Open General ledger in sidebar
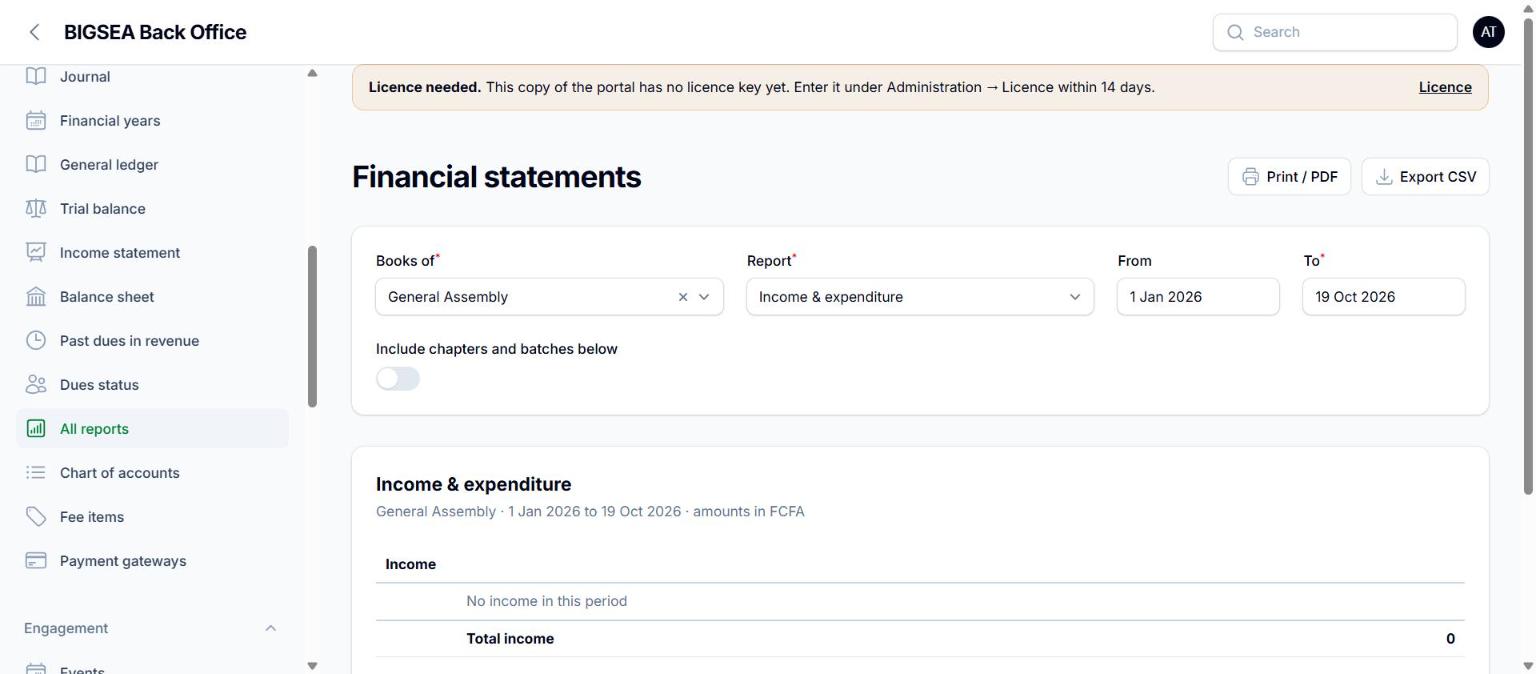1536x674 pixels. [x=152, y=165]
